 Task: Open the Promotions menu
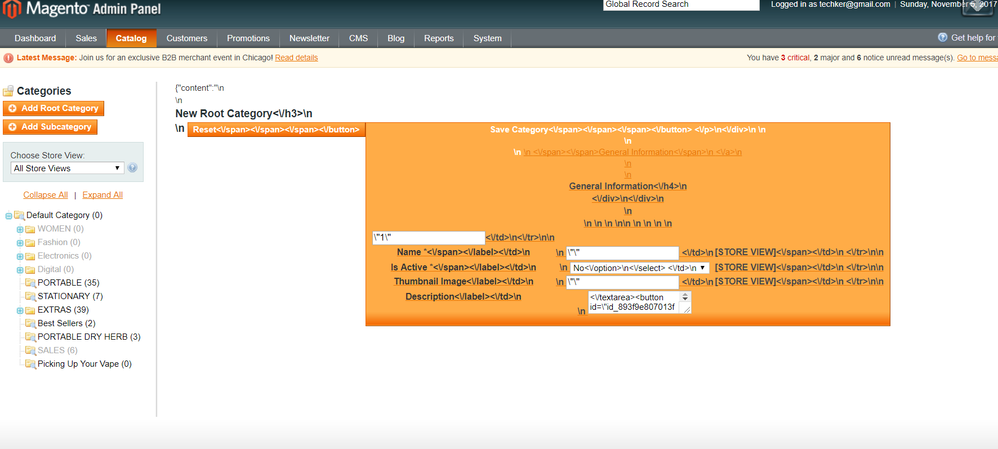[248, 39]
